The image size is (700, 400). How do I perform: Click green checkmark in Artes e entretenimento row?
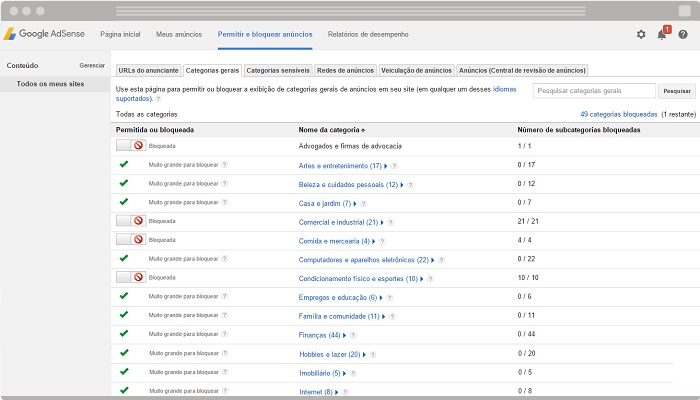124,164
